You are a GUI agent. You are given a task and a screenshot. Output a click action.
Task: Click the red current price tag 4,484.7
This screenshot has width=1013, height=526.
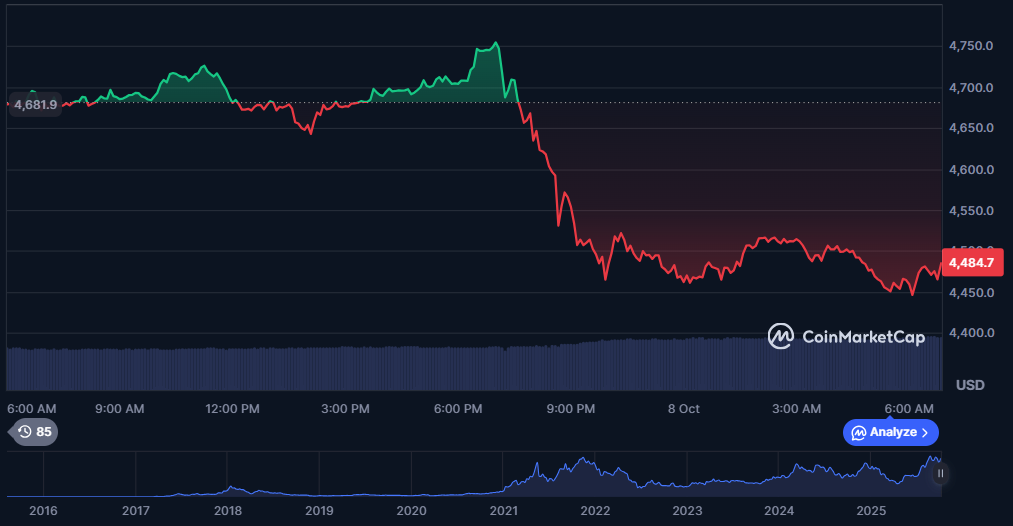tap(972, 263)
